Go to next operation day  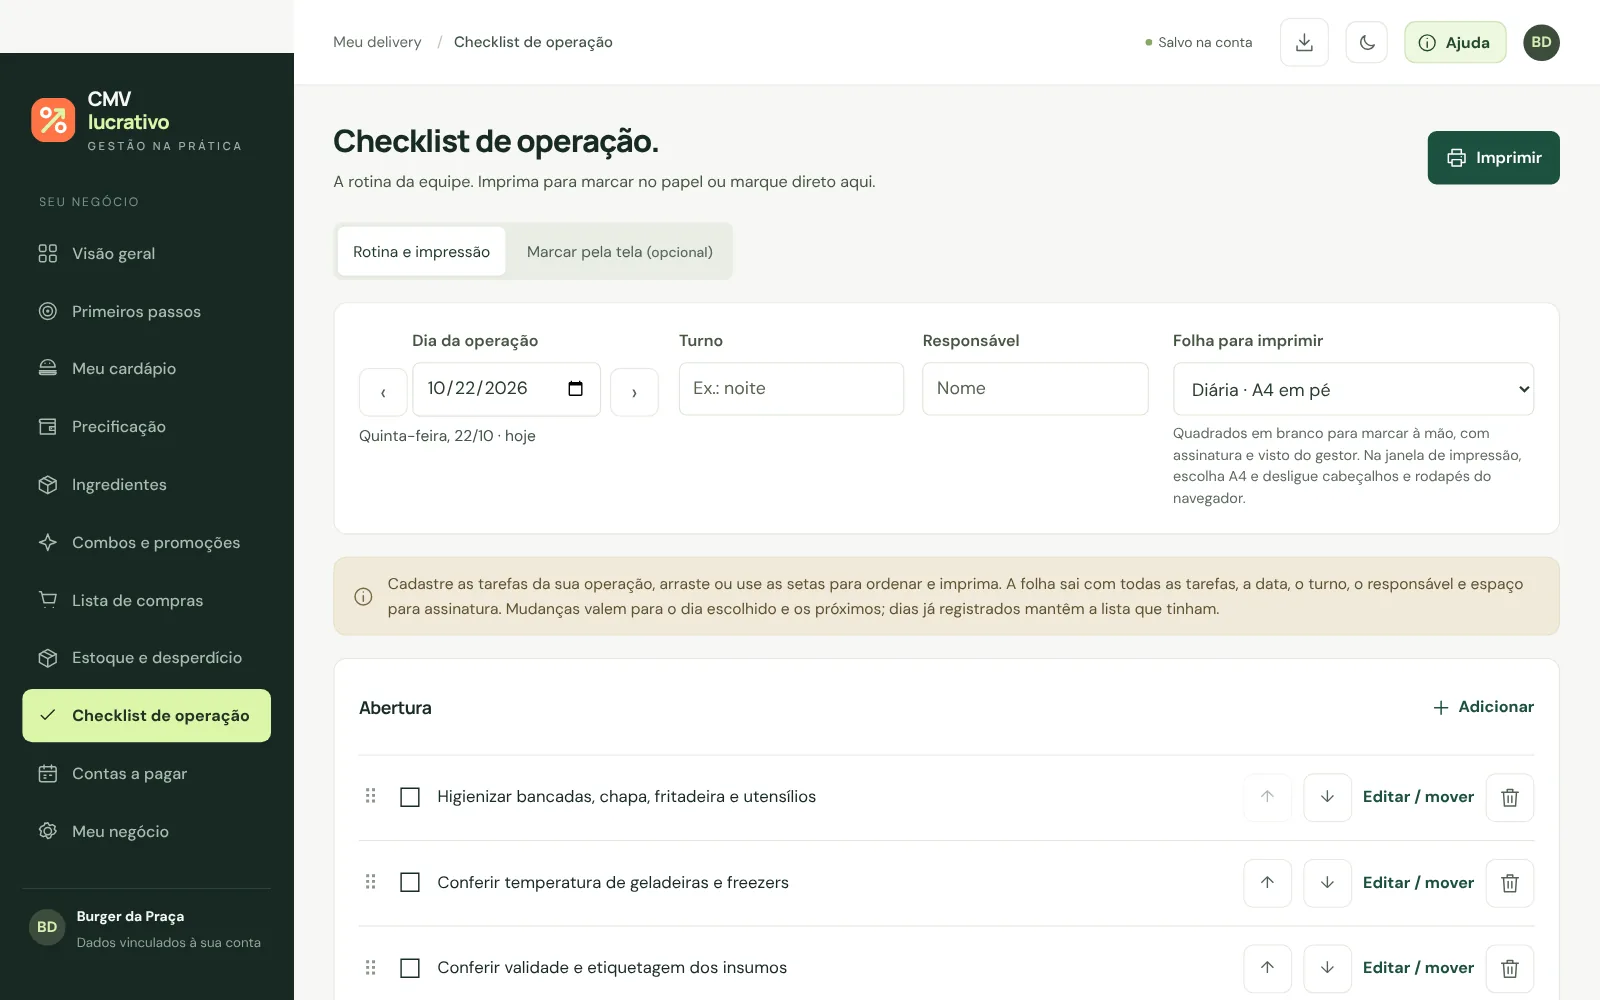[x=634, y=392]
